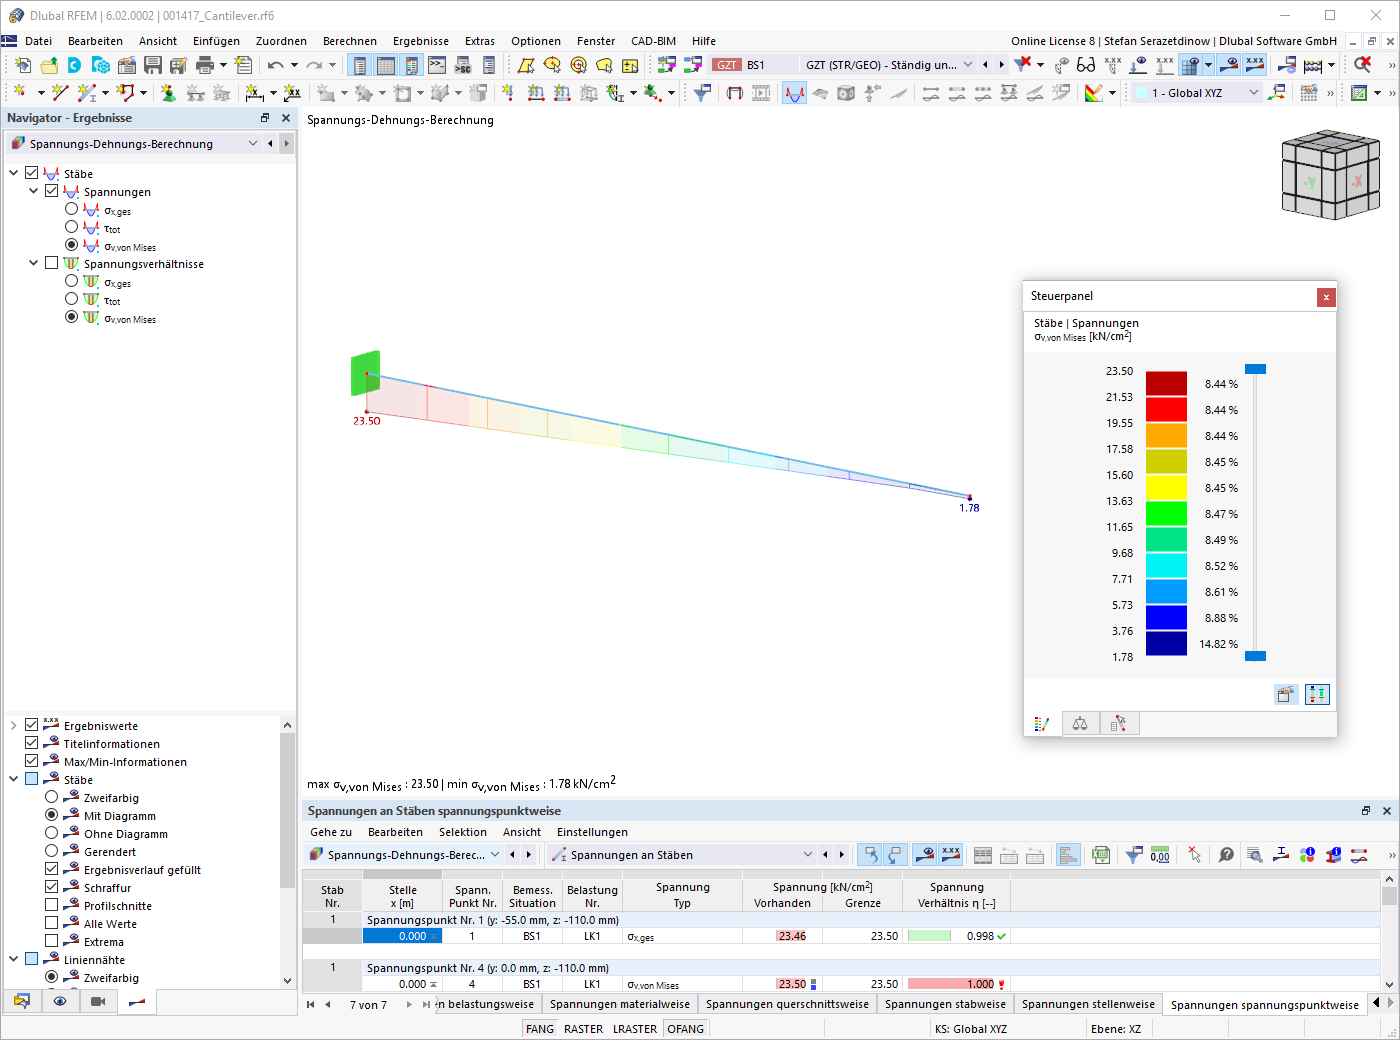
Task: Click the delete results filter icon
Action: (1022, 65)
